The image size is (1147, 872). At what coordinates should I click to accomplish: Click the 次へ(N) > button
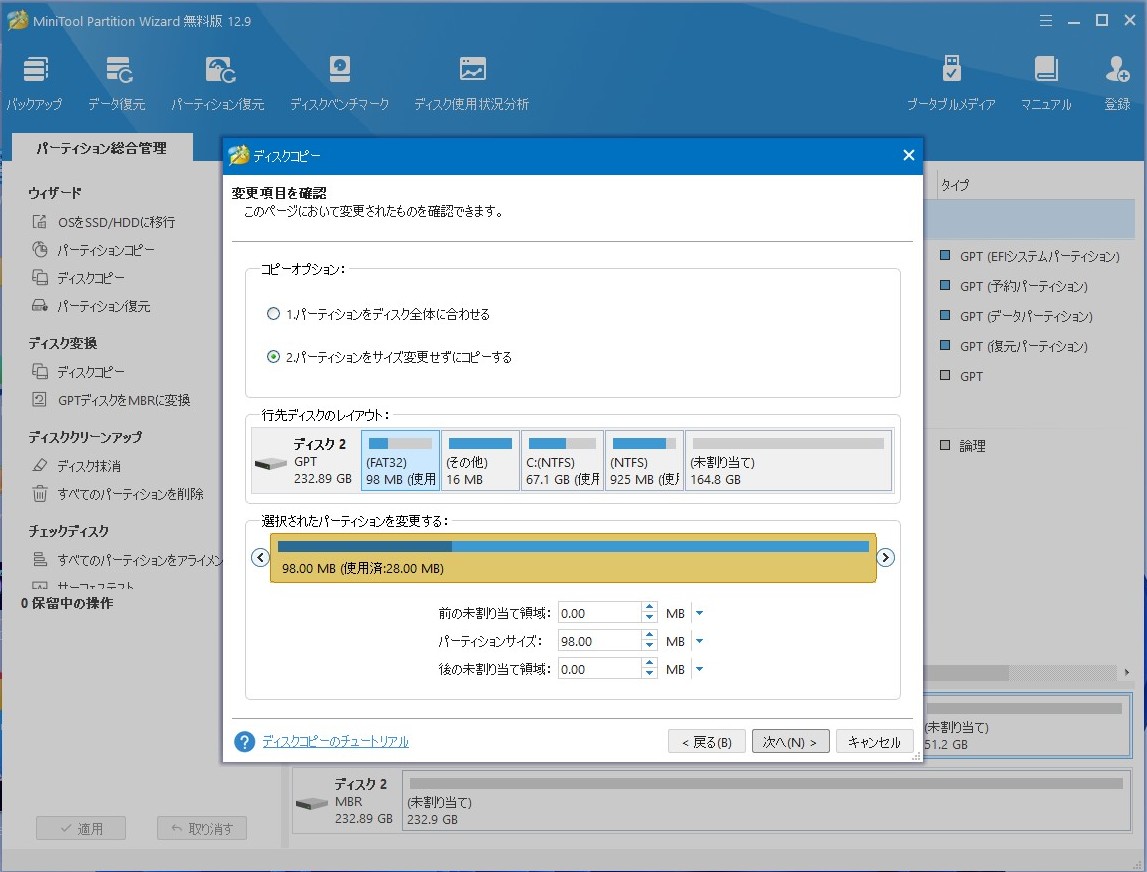click(x=790, y=742)
